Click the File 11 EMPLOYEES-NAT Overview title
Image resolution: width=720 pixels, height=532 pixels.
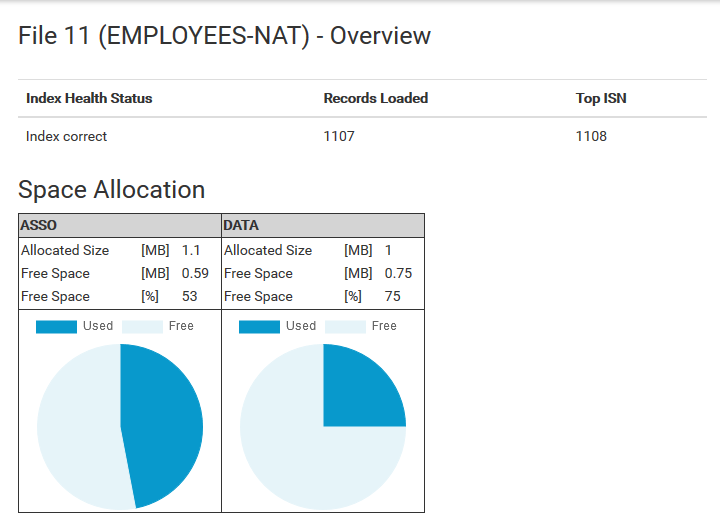point(224,36)
